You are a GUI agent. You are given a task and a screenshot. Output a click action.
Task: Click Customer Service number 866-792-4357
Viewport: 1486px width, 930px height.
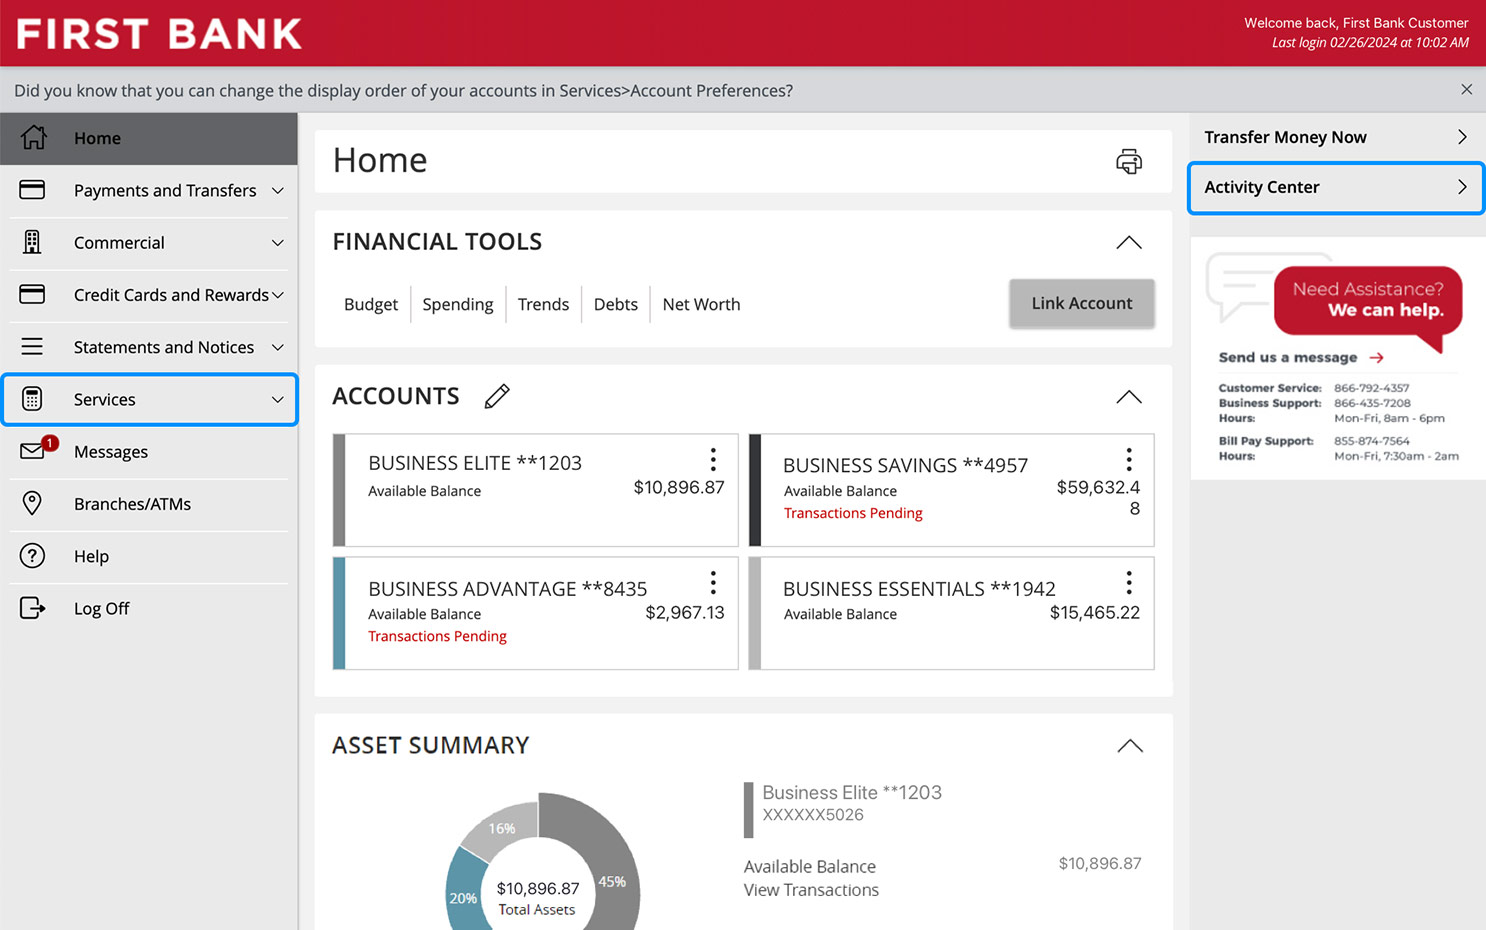pyautogui.click(x=1371, y=388)
